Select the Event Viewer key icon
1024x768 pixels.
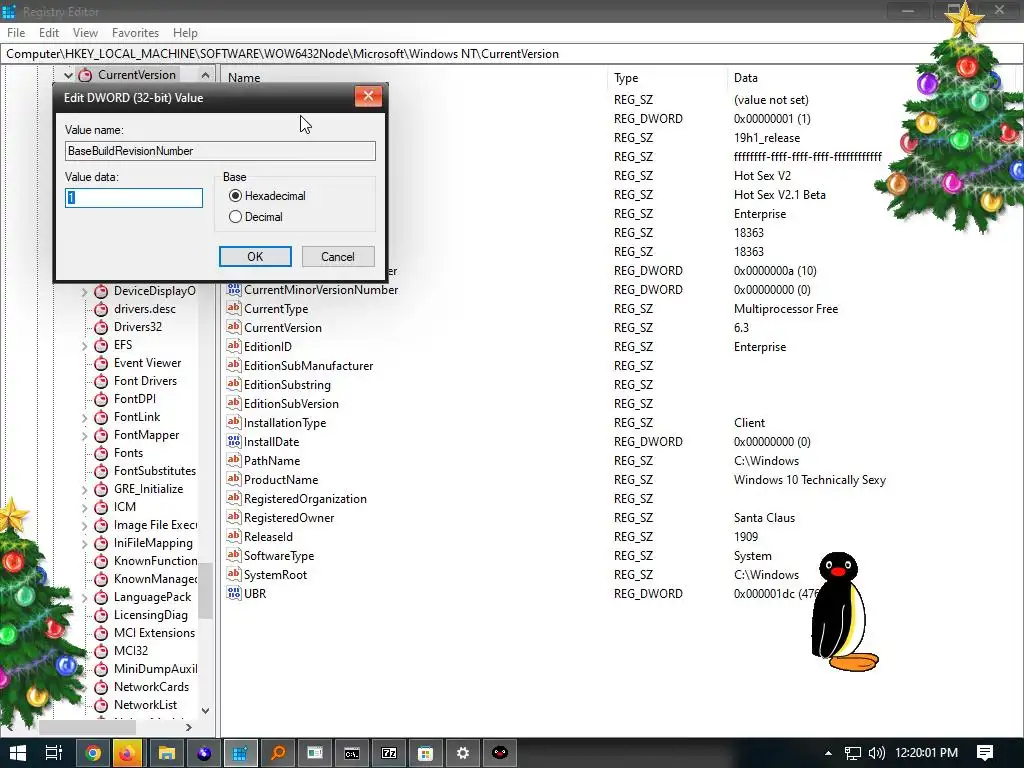[101, 363]
